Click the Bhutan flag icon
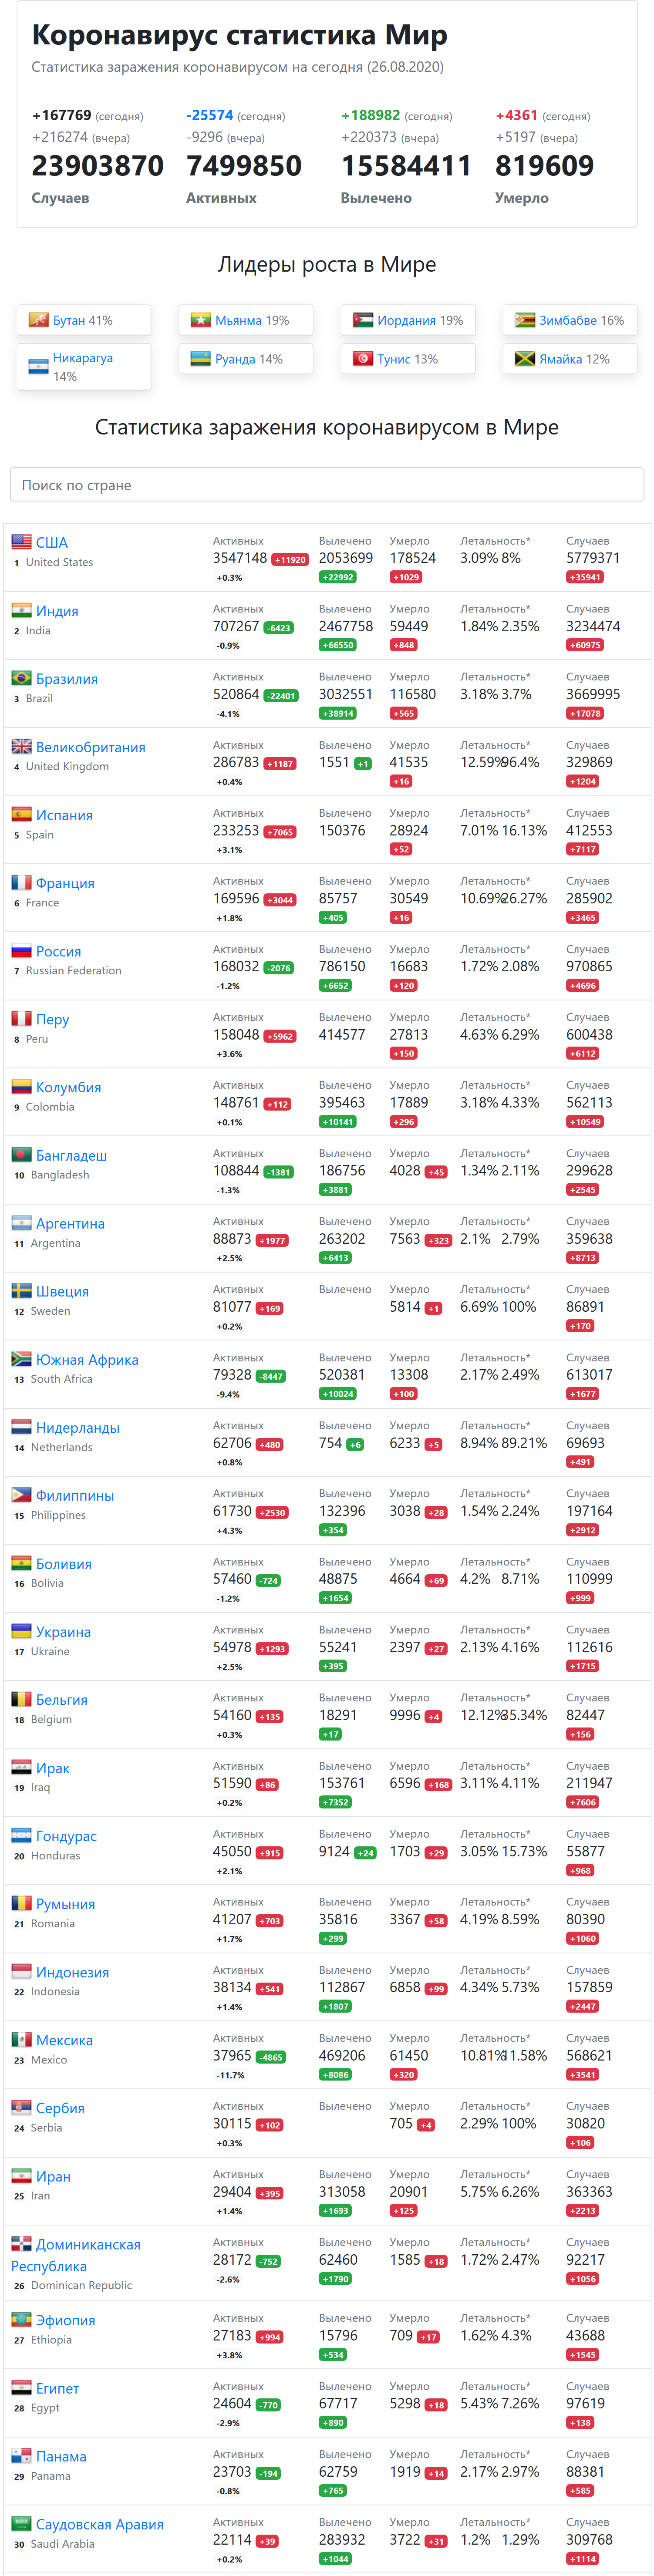 [39, 320]
